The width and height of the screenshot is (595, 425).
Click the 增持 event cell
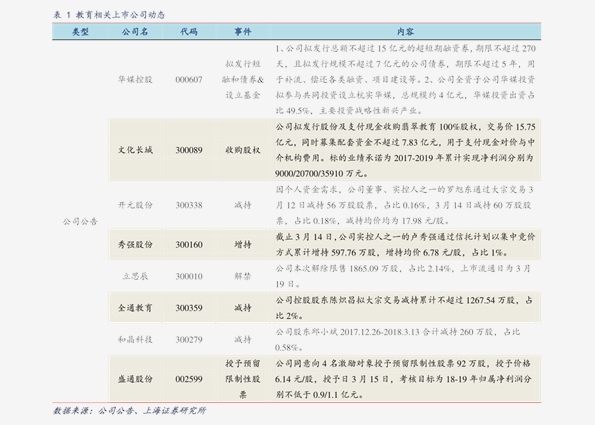pyautogui.click(x=242, y=244)
